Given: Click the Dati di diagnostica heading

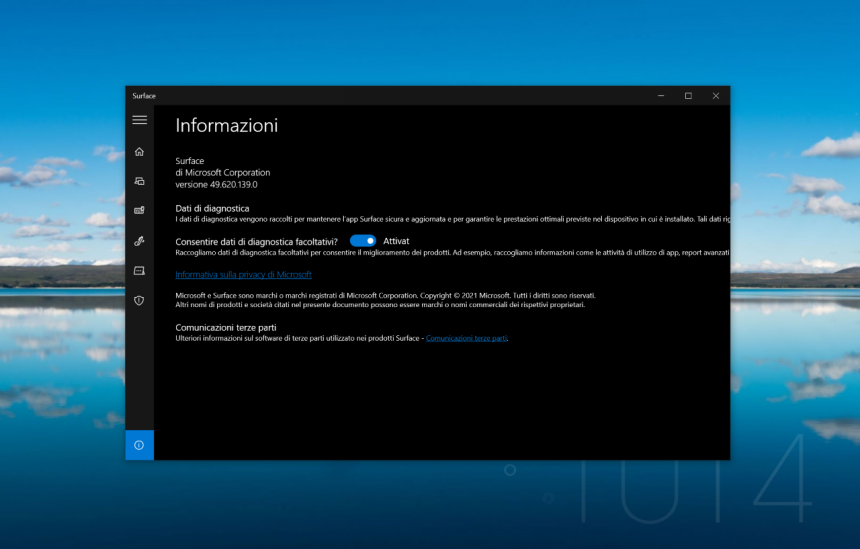Looking at the screenshot, I should pos(212,208).
